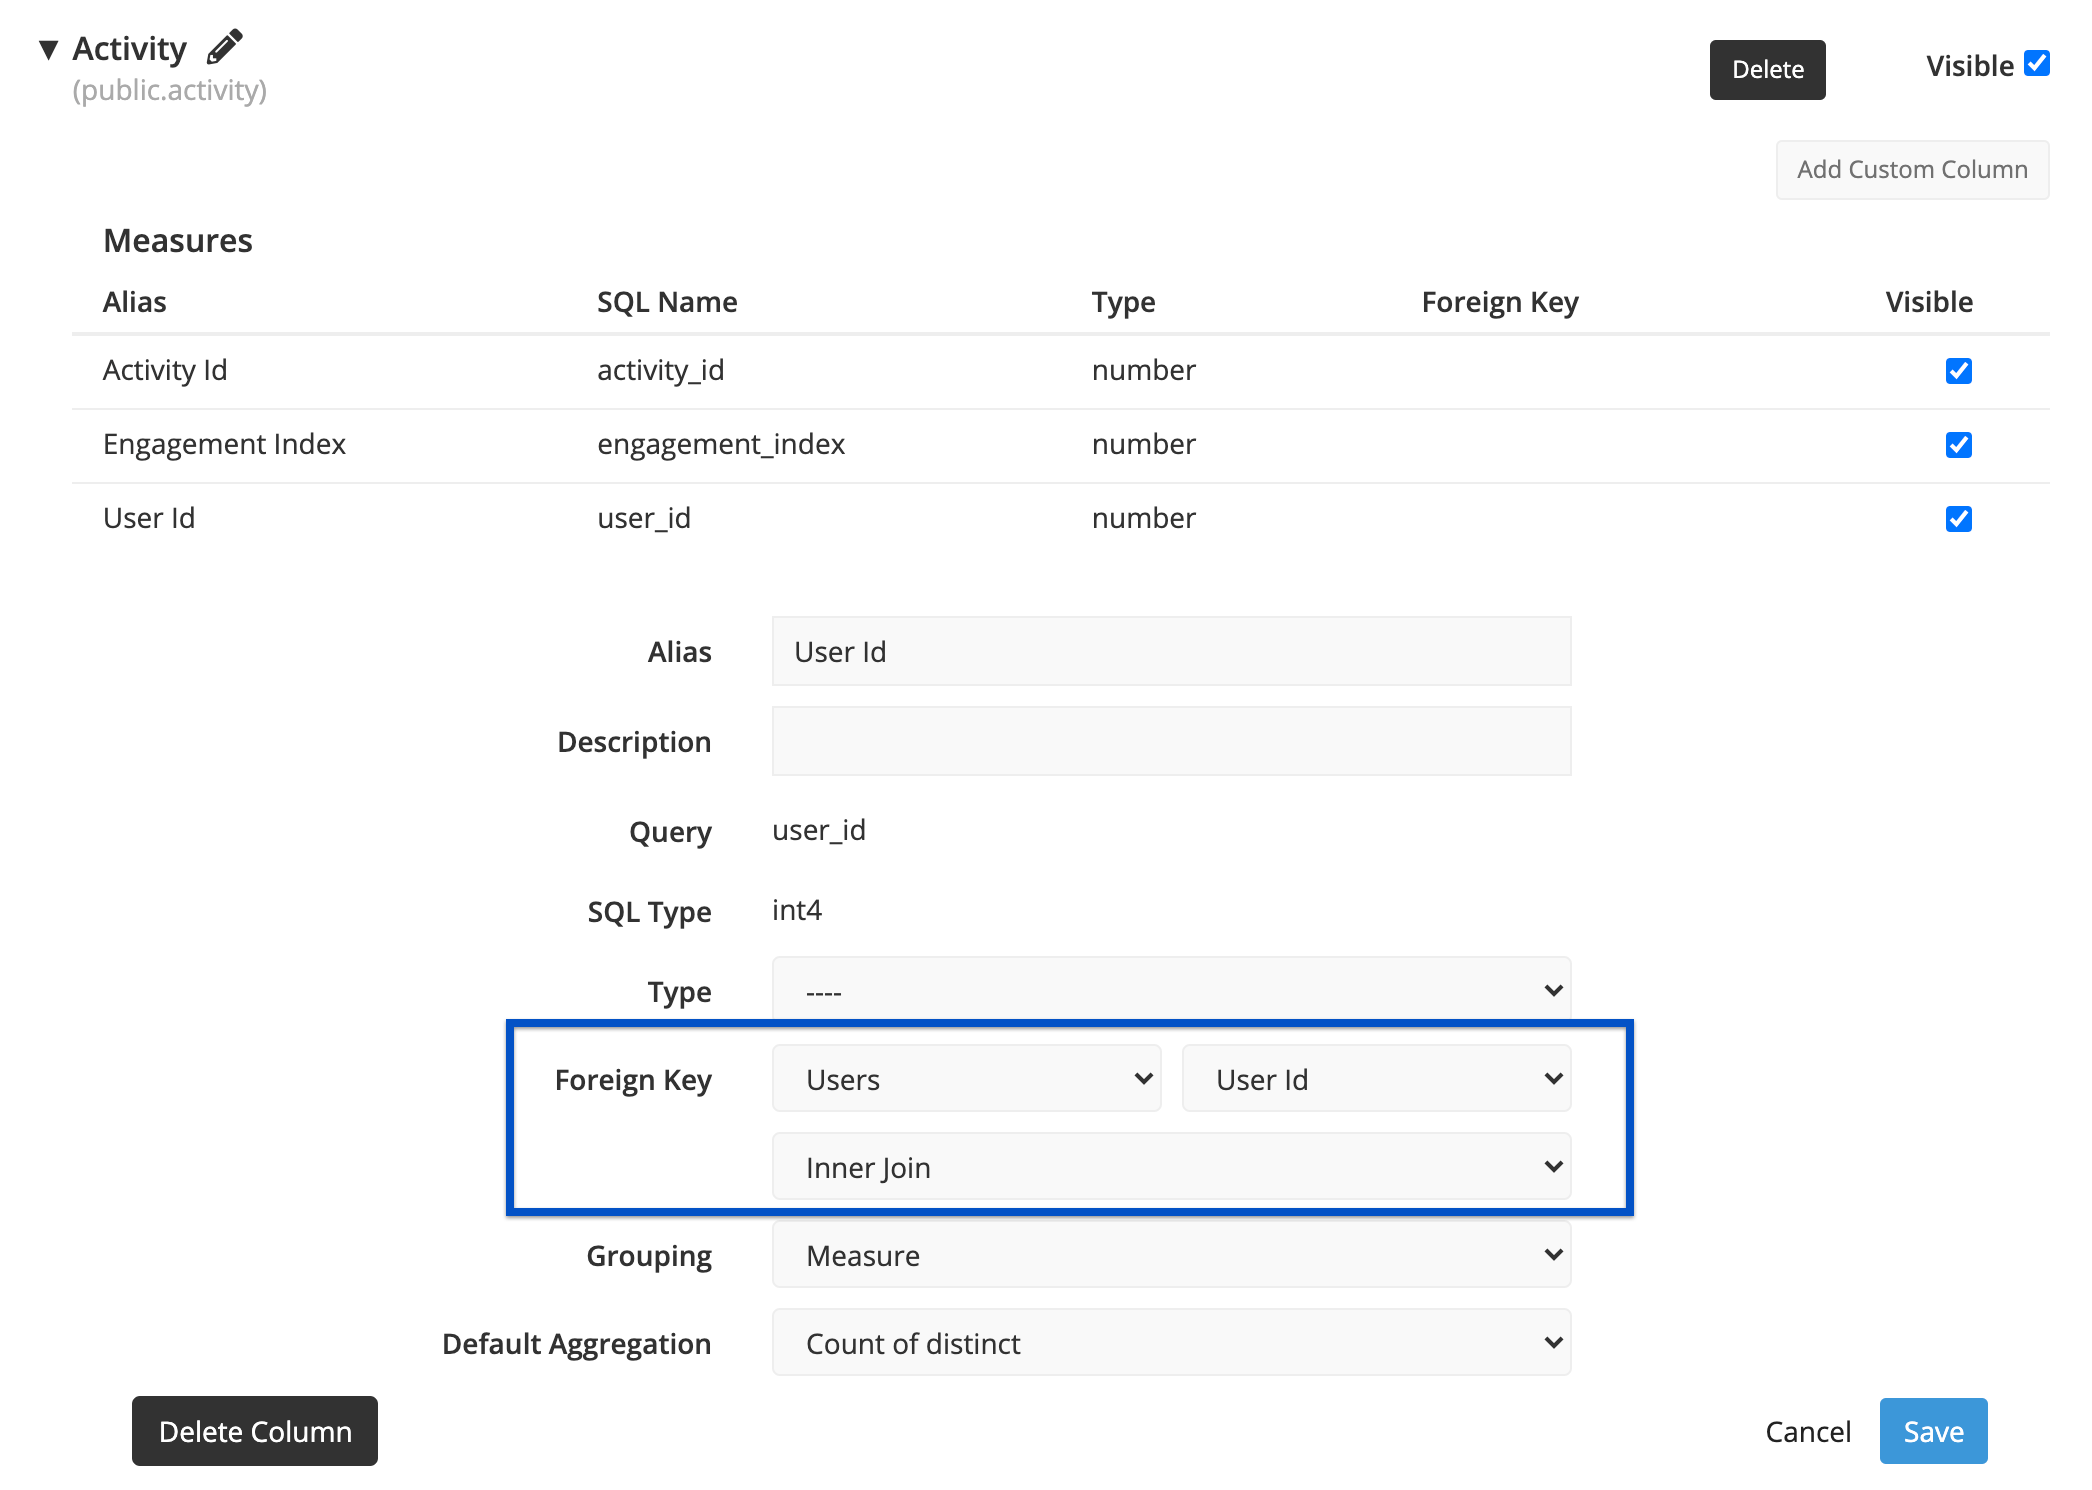Screen dimensions: 2092x1490
Task: Click the Measures section heading
Action: click(x=178, y=241)
